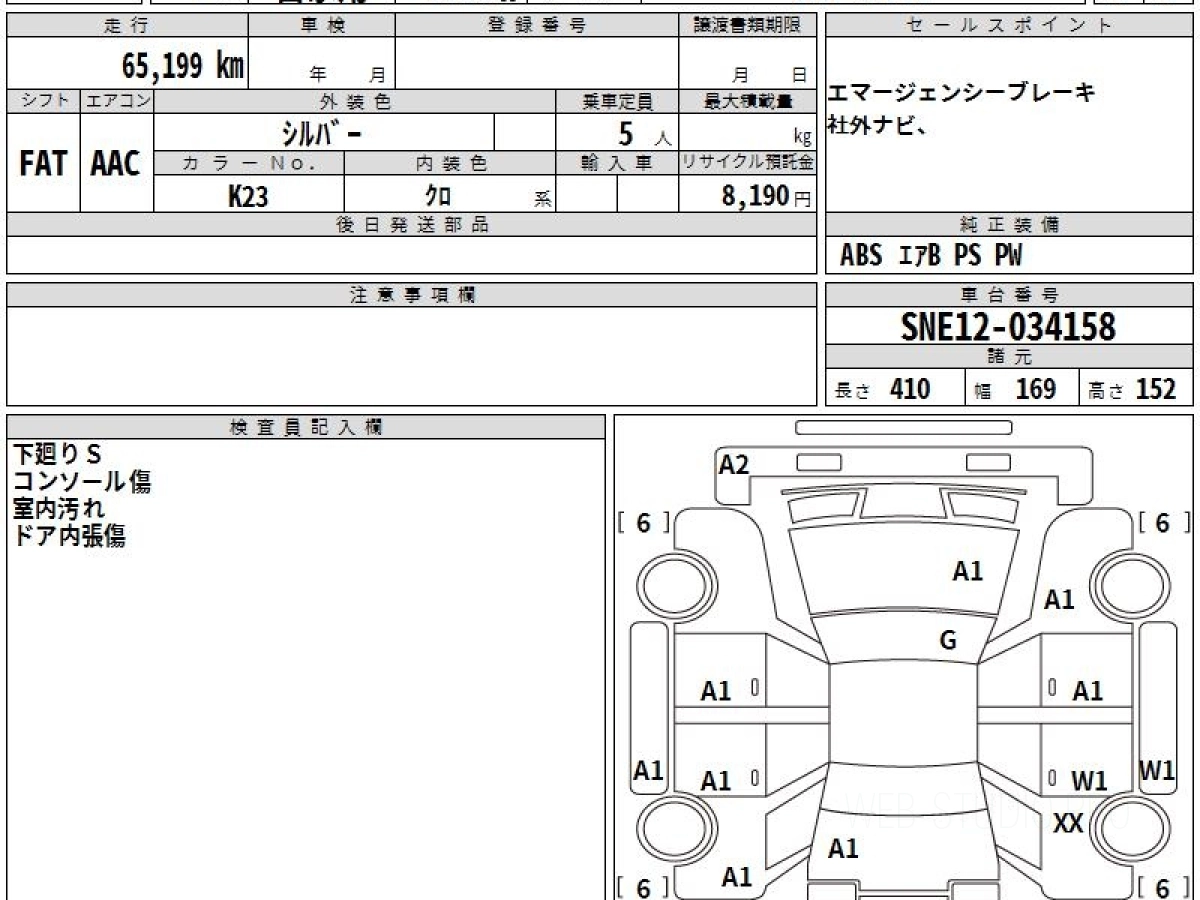Viewport: 1200px width, 900px height.
Task: Select the inspector note ドア内張傷
Action: 69,535
